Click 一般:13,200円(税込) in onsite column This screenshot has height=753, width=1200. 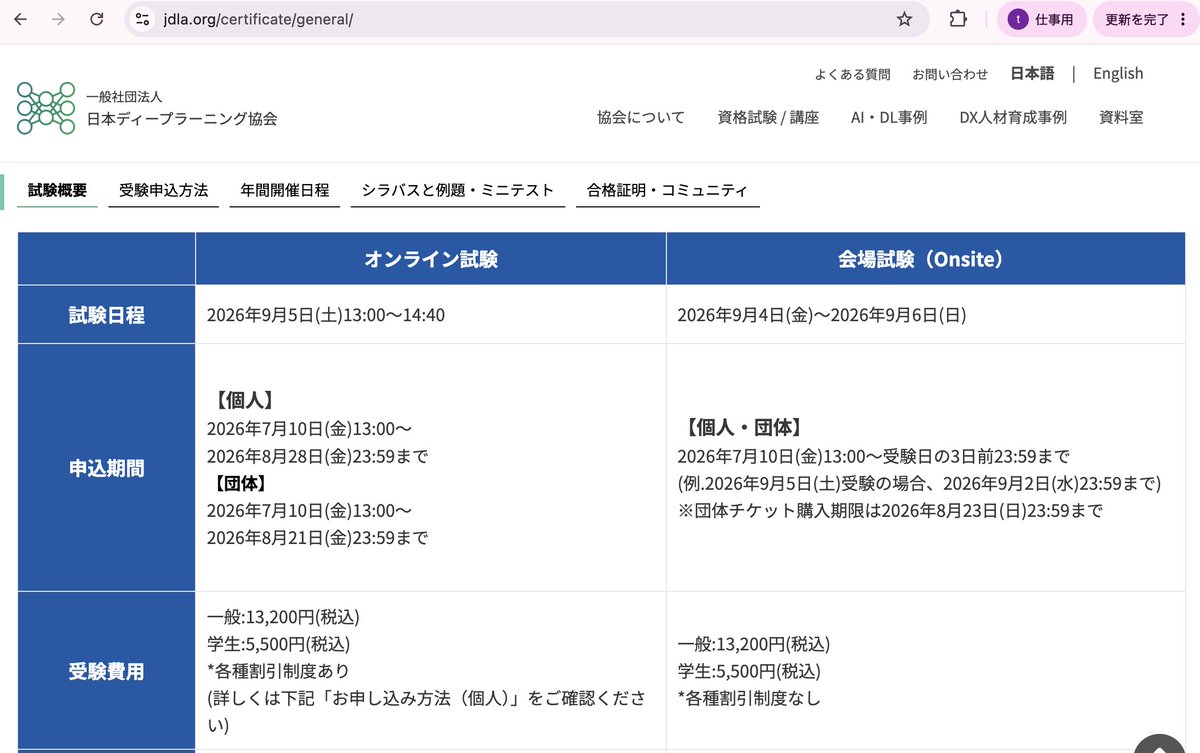pyautogui.click(x=753, y=644)
